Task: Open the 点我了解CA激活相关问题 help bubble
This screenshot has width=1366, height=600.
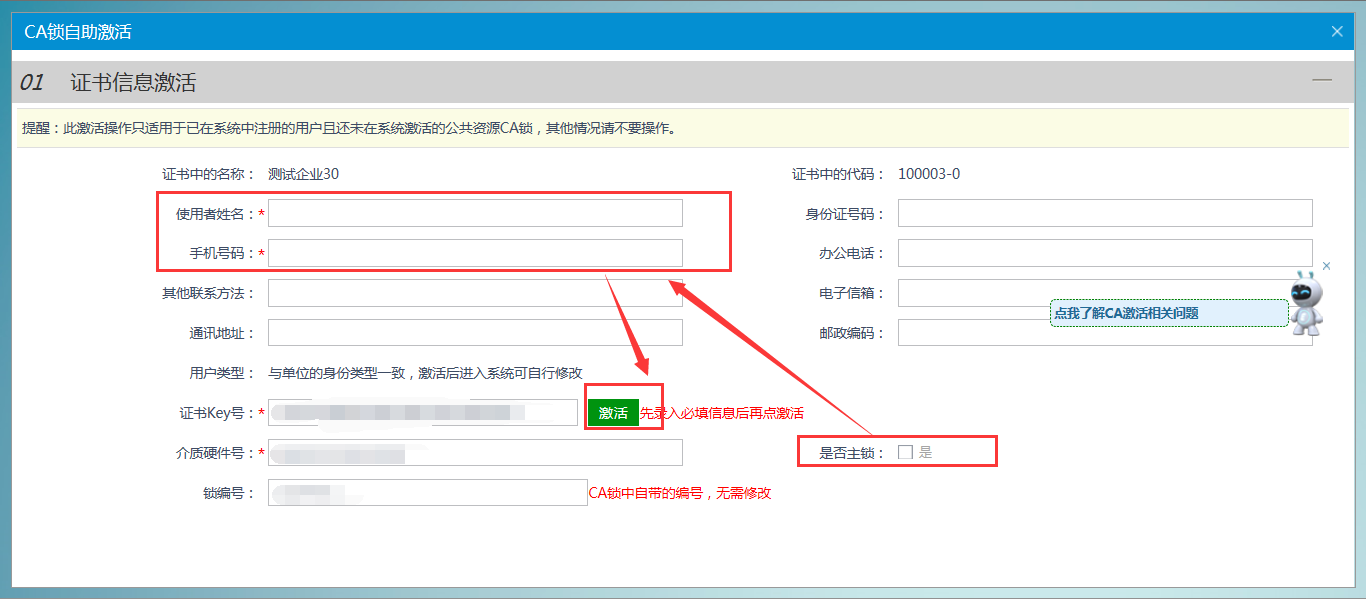Action: click(1168, 313)
